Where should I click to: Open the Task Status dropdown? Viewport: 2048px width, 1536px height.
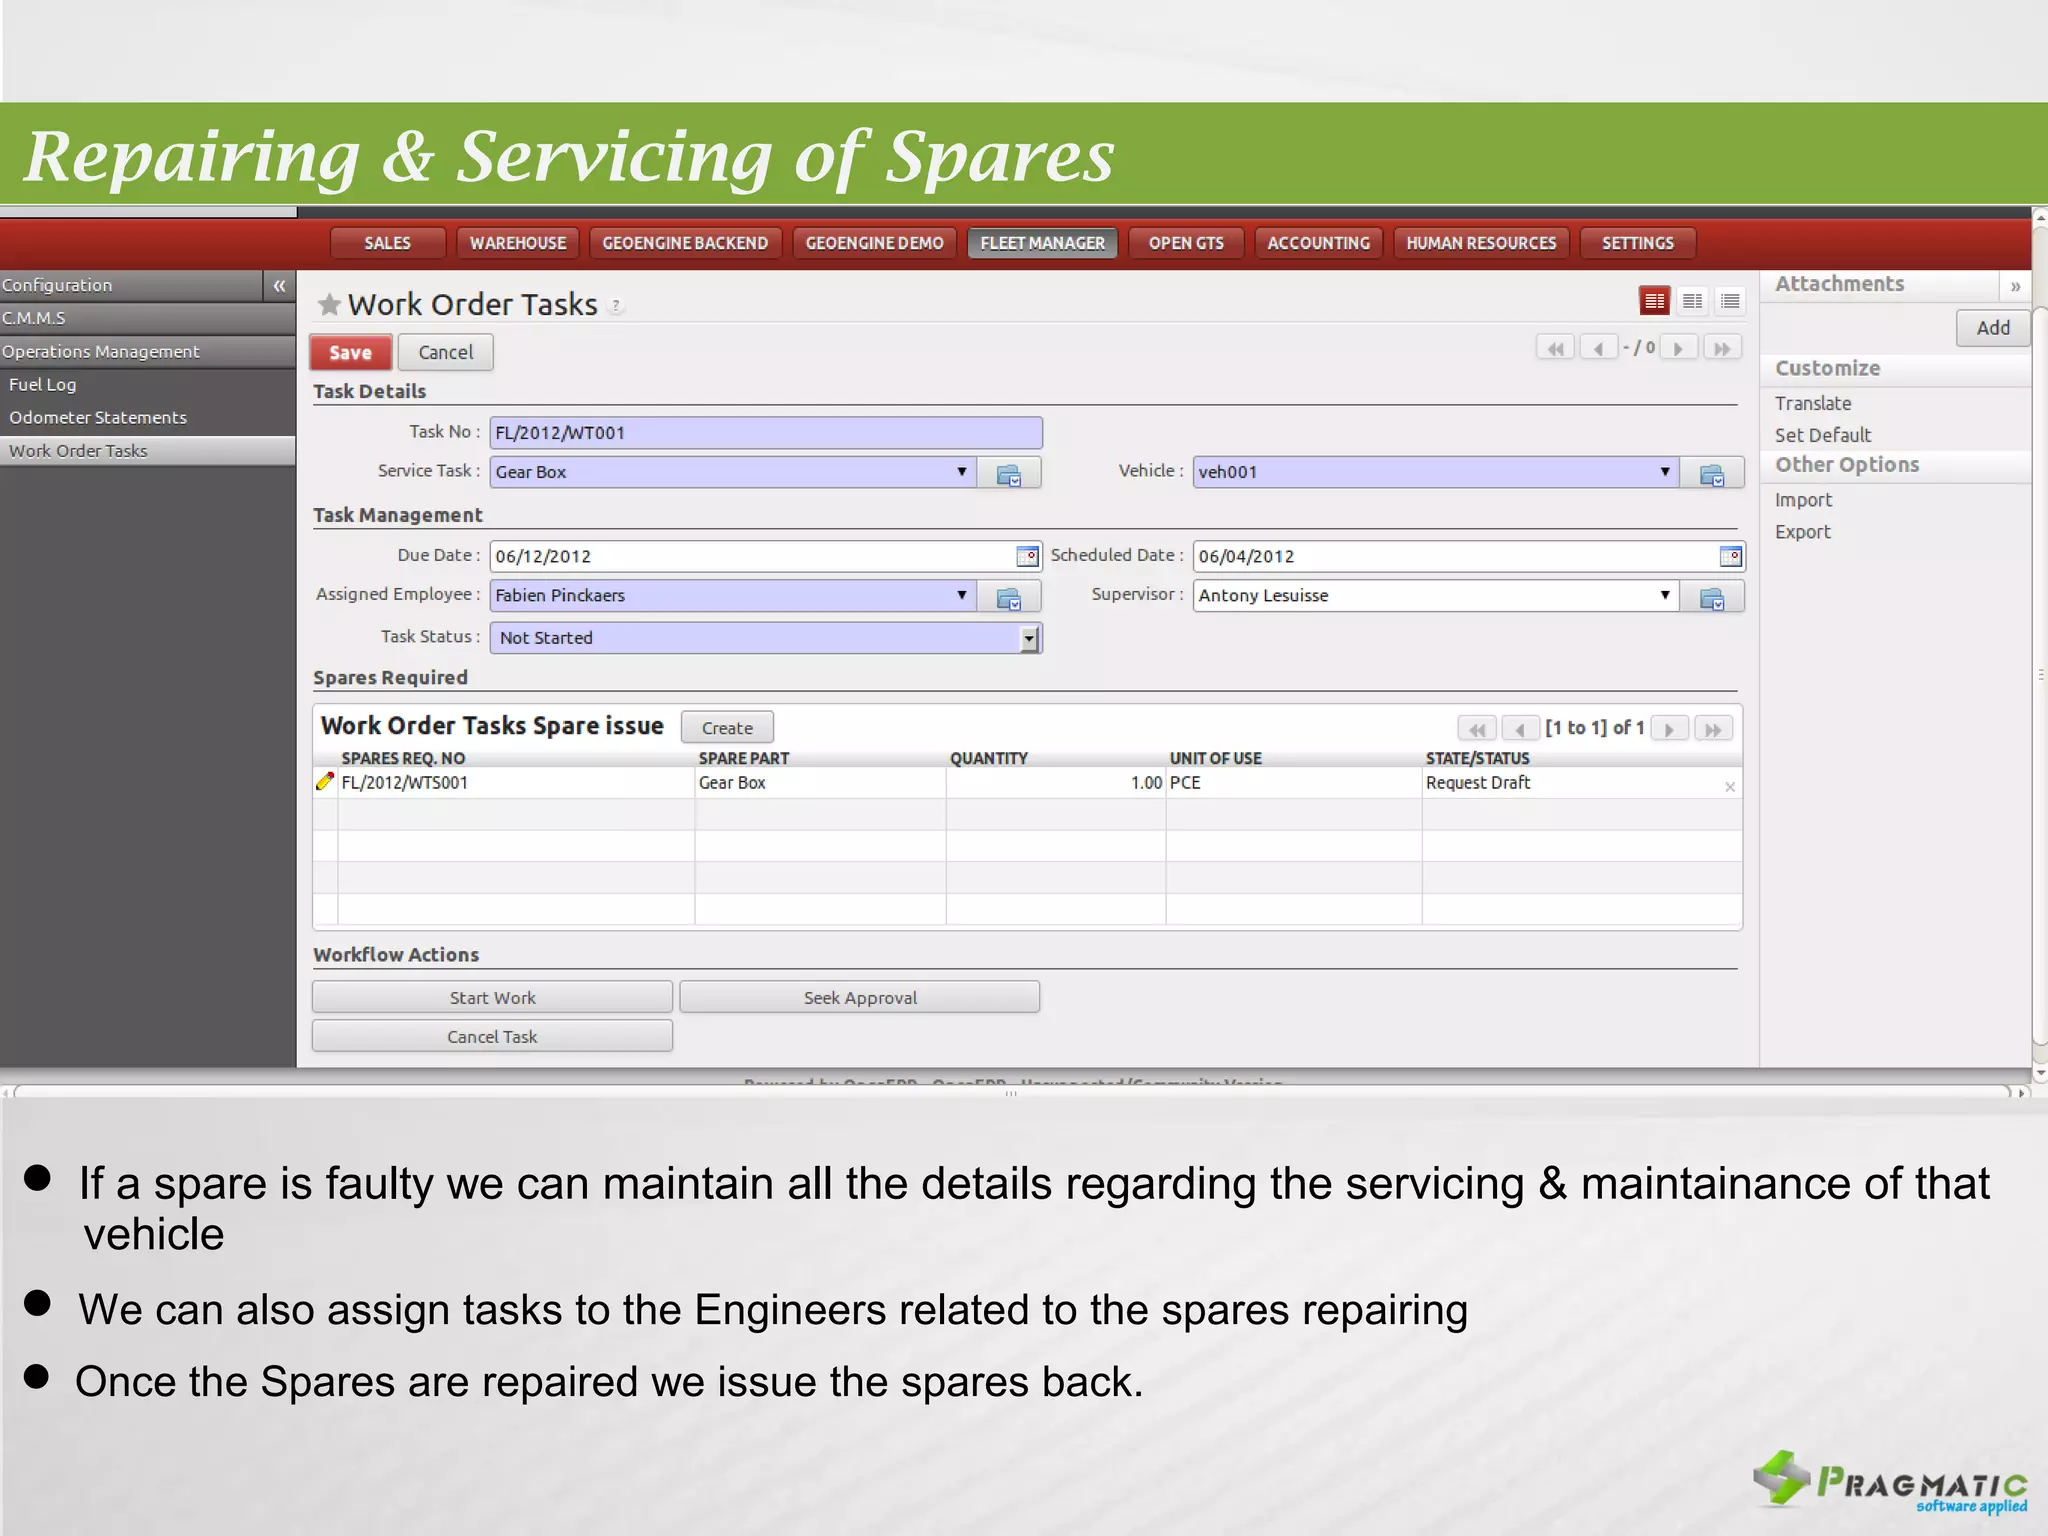pos(1029,639)
